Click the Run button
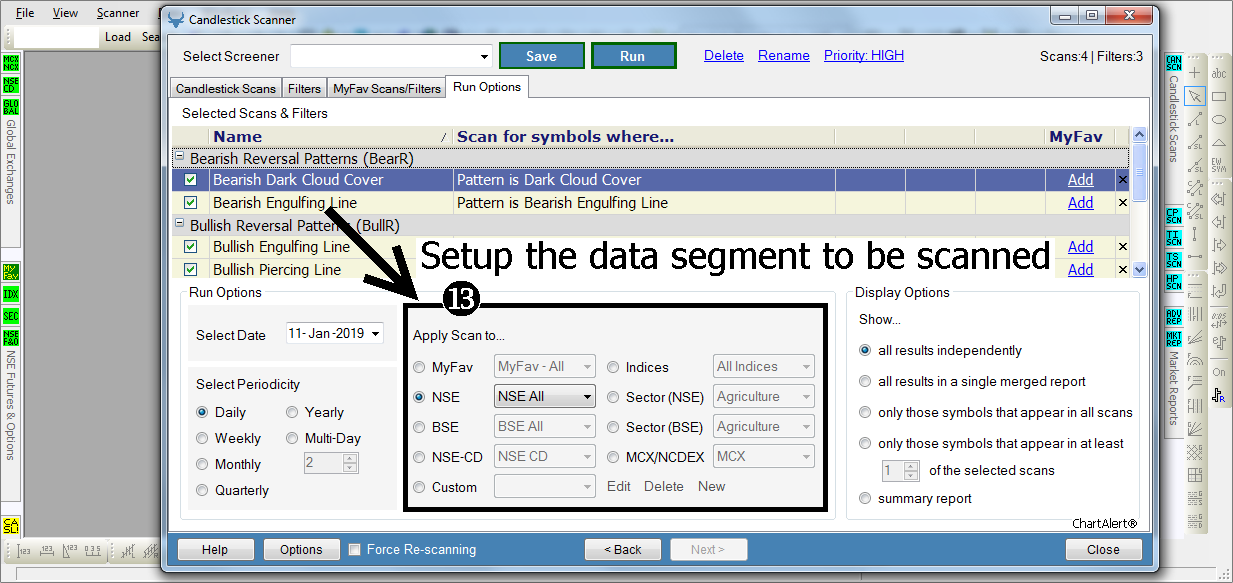 click(x=633, y=56)
